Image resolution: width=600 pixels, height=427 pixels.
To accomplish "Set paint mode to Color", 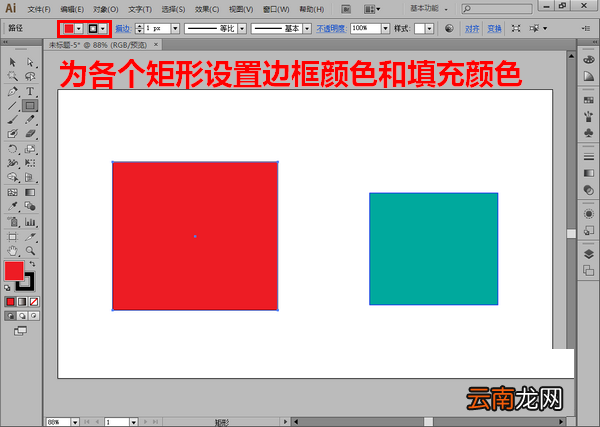I will pyautogui.click(x=10, y=302).
